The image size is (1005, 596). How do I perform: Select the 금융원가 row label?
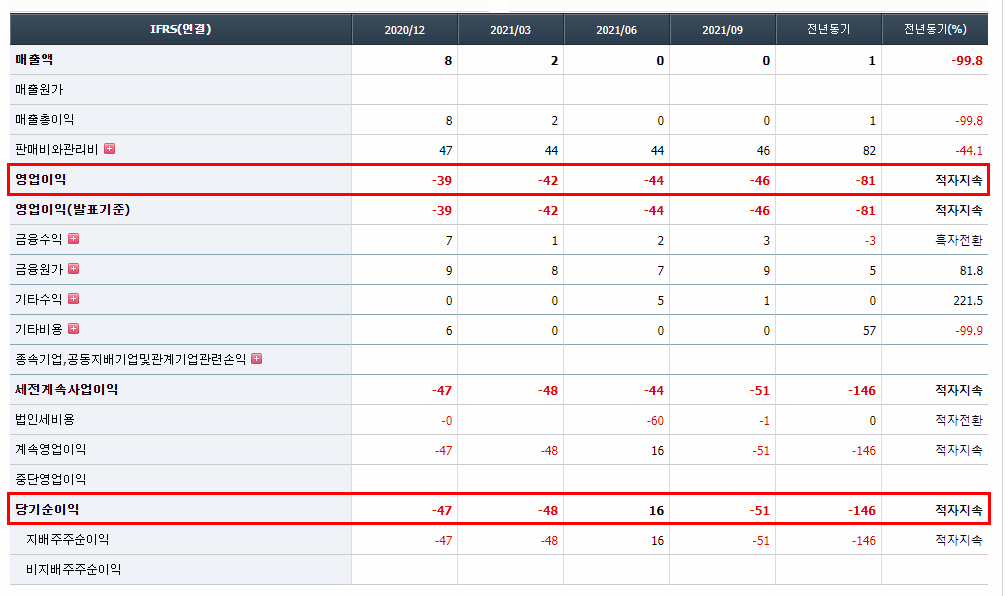click(38, 270)
